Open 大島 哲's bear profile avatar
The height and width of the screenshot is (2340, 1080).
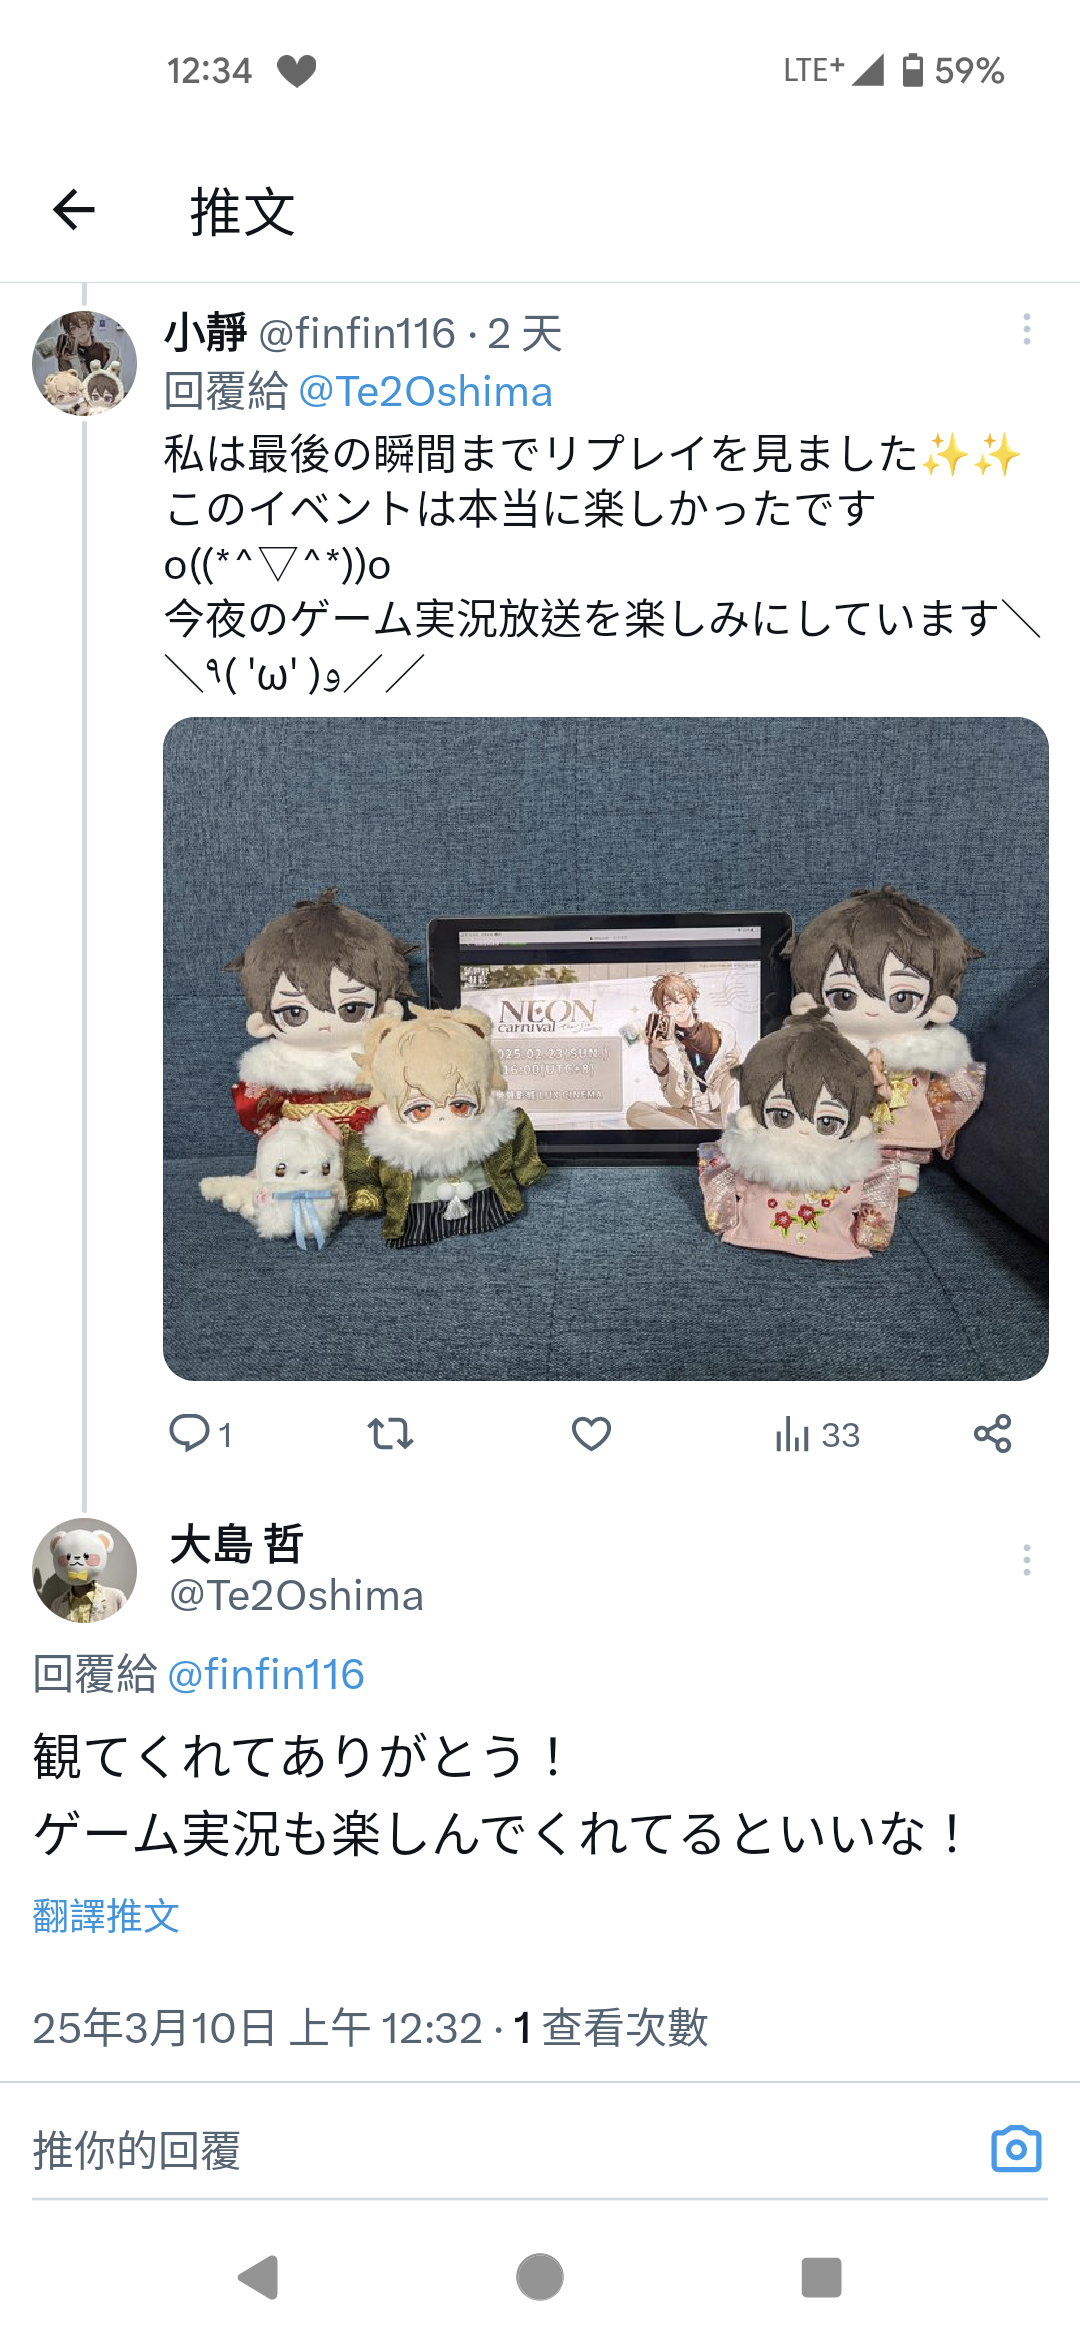pos(85,1570)
